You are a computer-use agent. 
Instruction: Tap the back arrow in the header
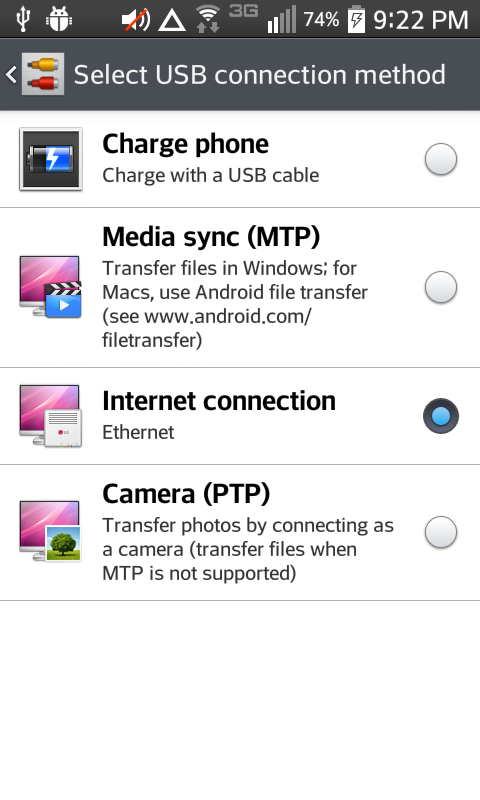[x=11, y=74]
